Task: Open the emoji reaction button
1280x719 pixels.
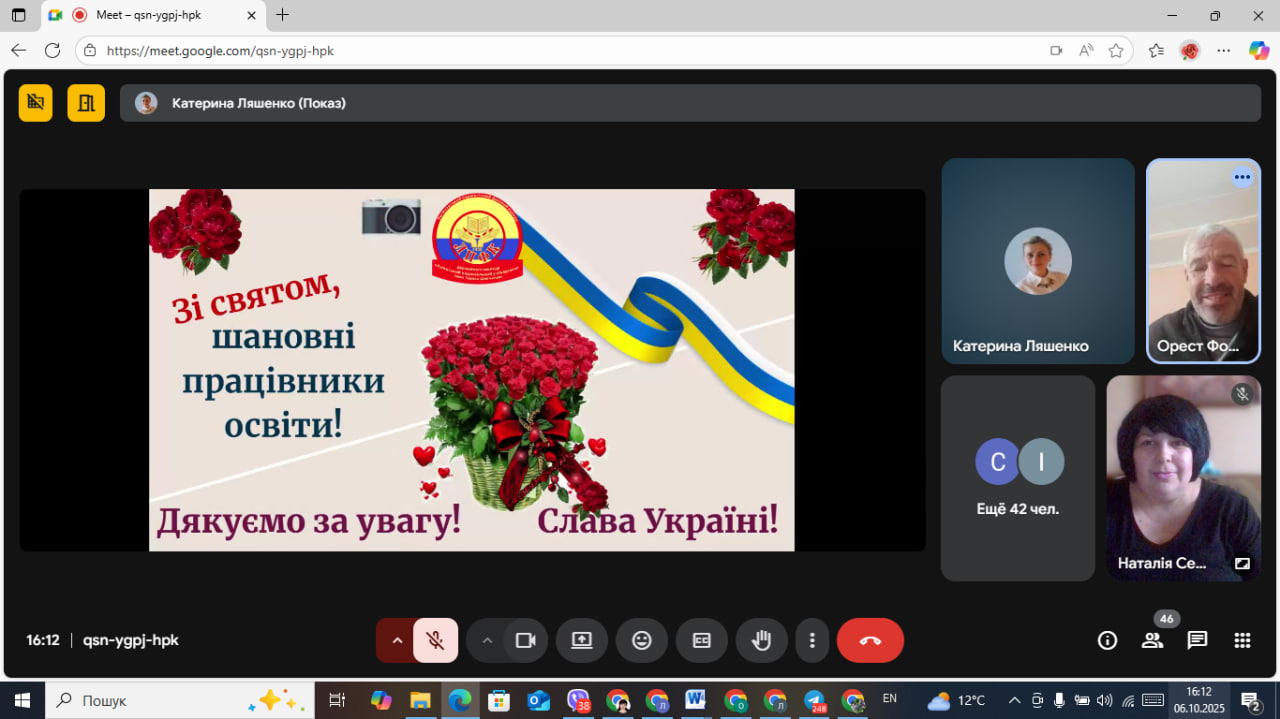Action: click(642, 641)
